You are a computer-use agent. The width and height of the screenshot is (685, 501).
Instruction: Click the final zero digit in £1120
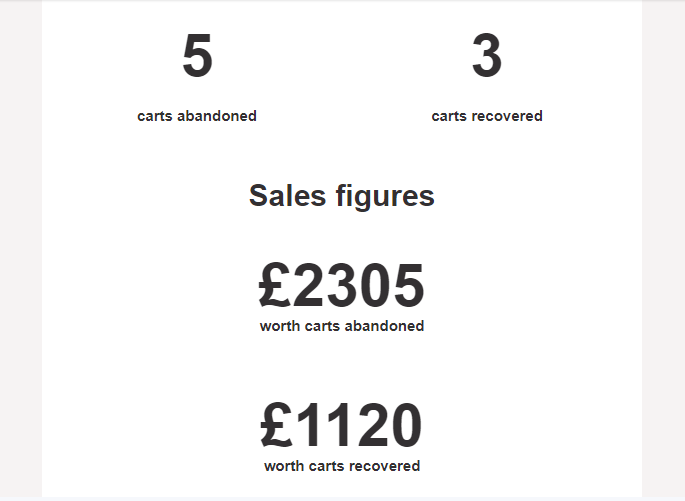point(406,425)
